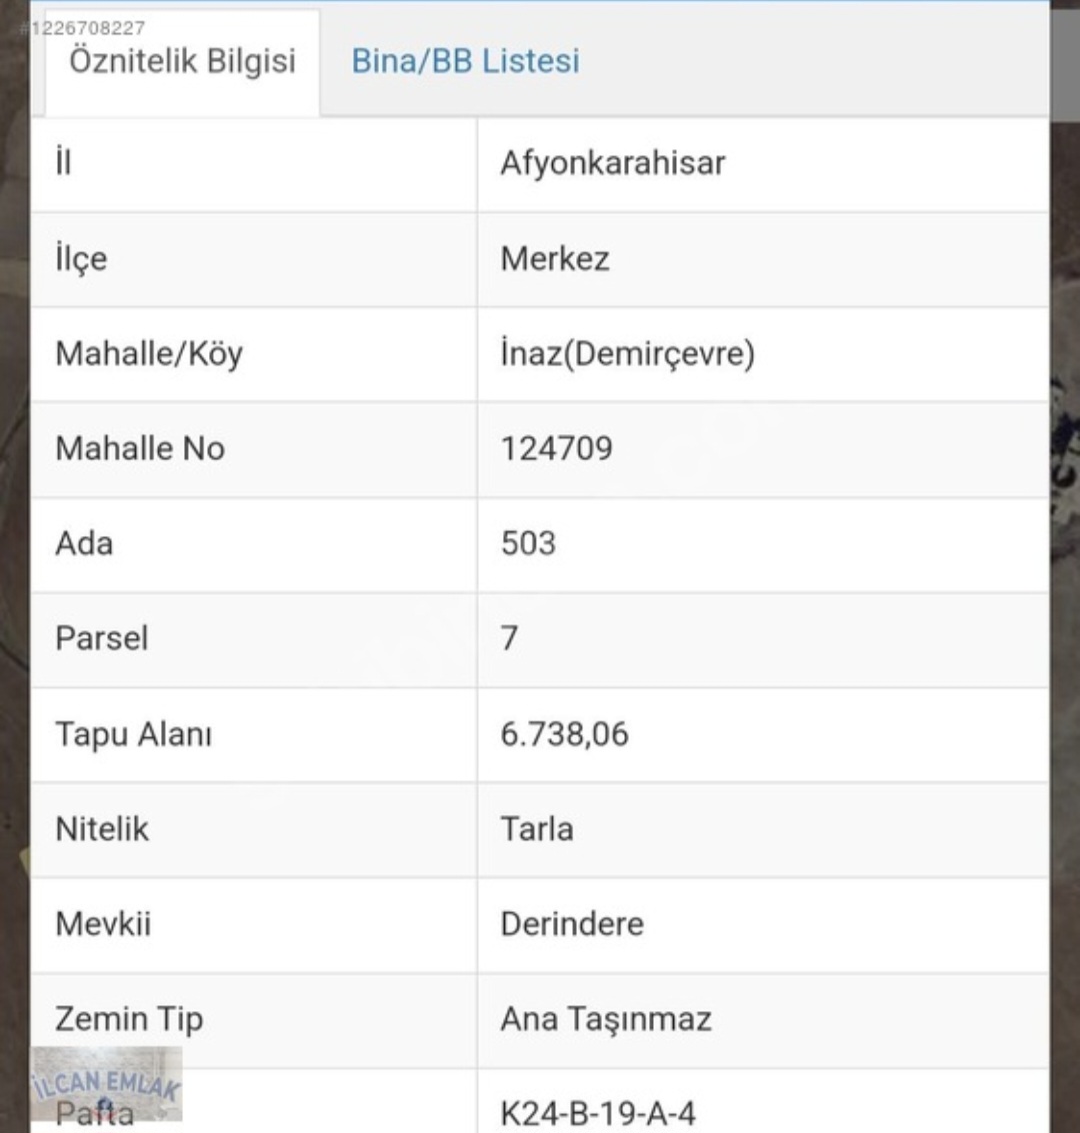Select the Derindere location value
This screenshot has width=1080, height=1133.
click(x=572, y=924)
